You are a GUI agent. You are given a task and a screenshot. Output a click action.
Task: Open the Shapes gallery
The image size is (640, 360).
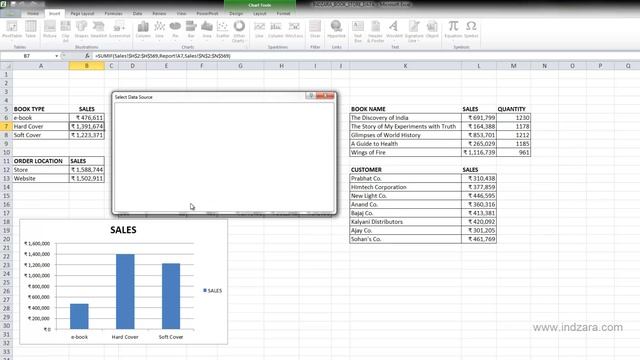[82, 29]
